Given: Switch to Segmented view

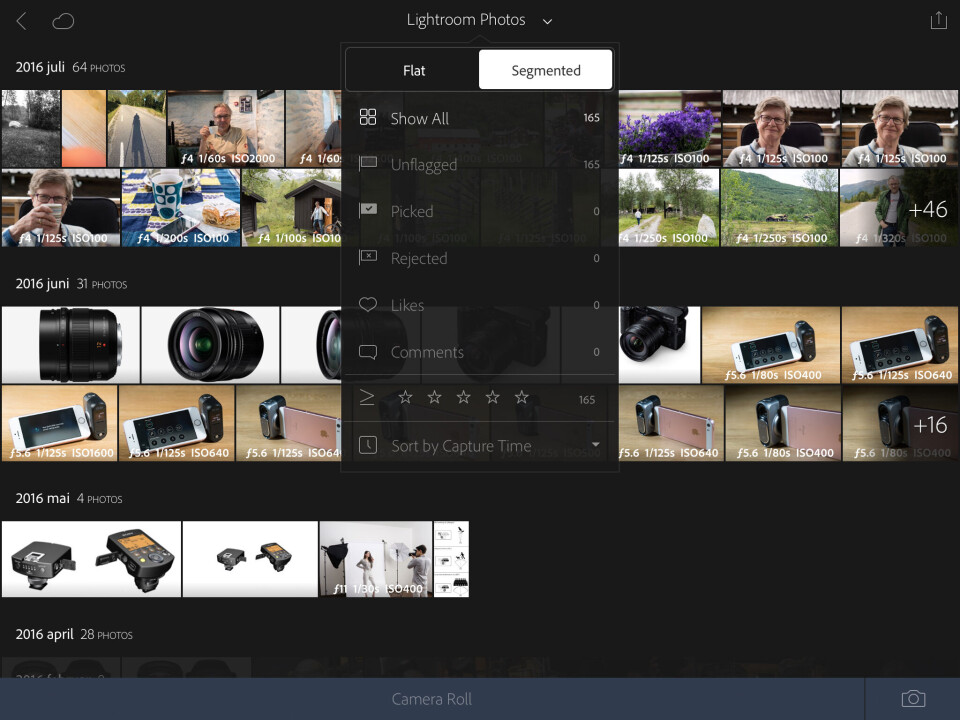Looking at the screenshot, I should pos(546,70).
